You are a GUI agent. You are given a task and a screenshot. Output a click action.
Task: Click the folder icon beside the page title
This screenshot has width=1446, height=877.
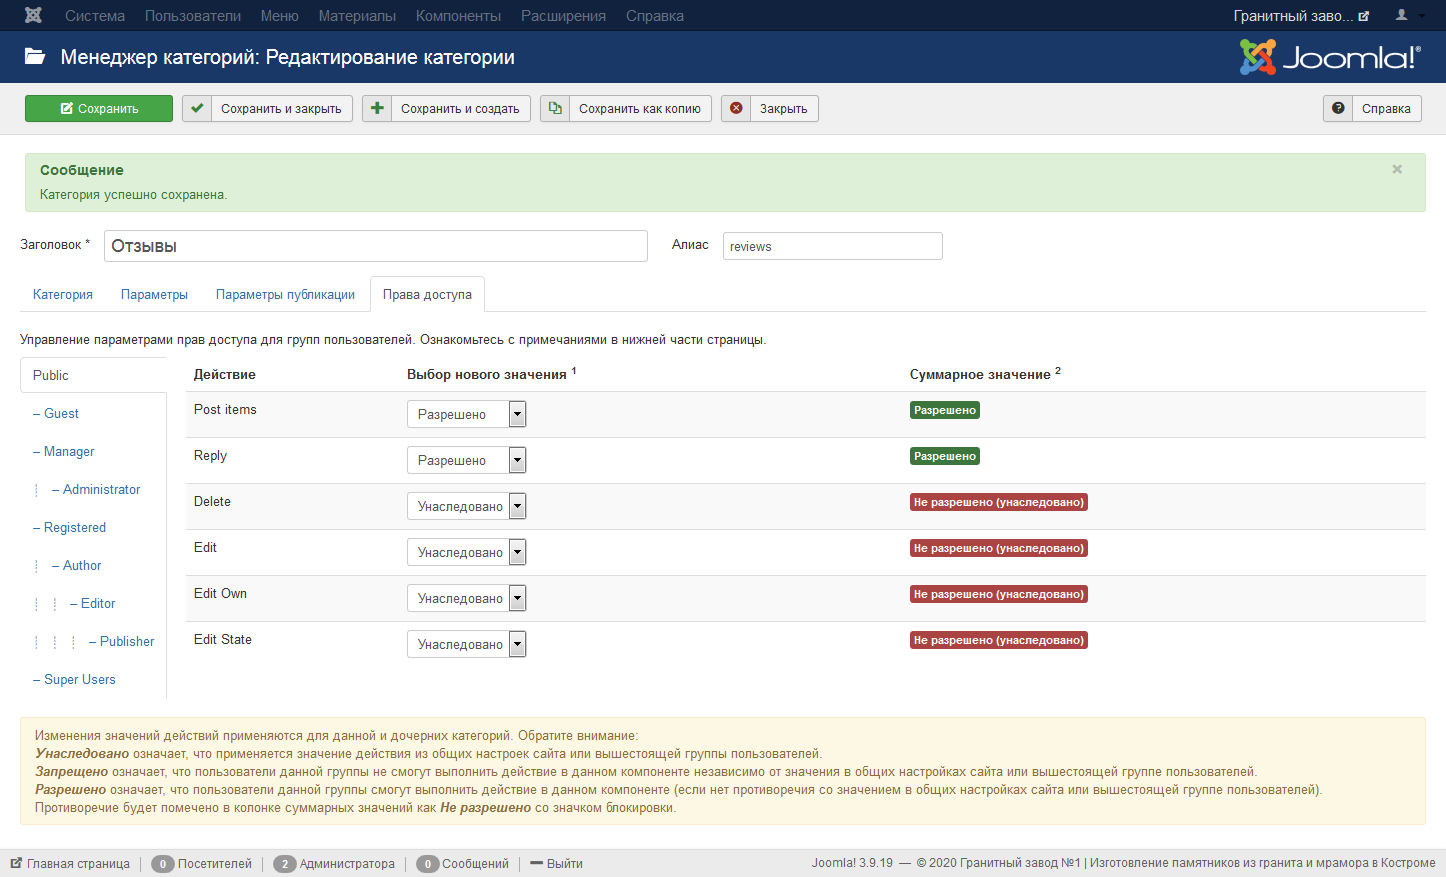pyautogui.click(x=35, y=57)
